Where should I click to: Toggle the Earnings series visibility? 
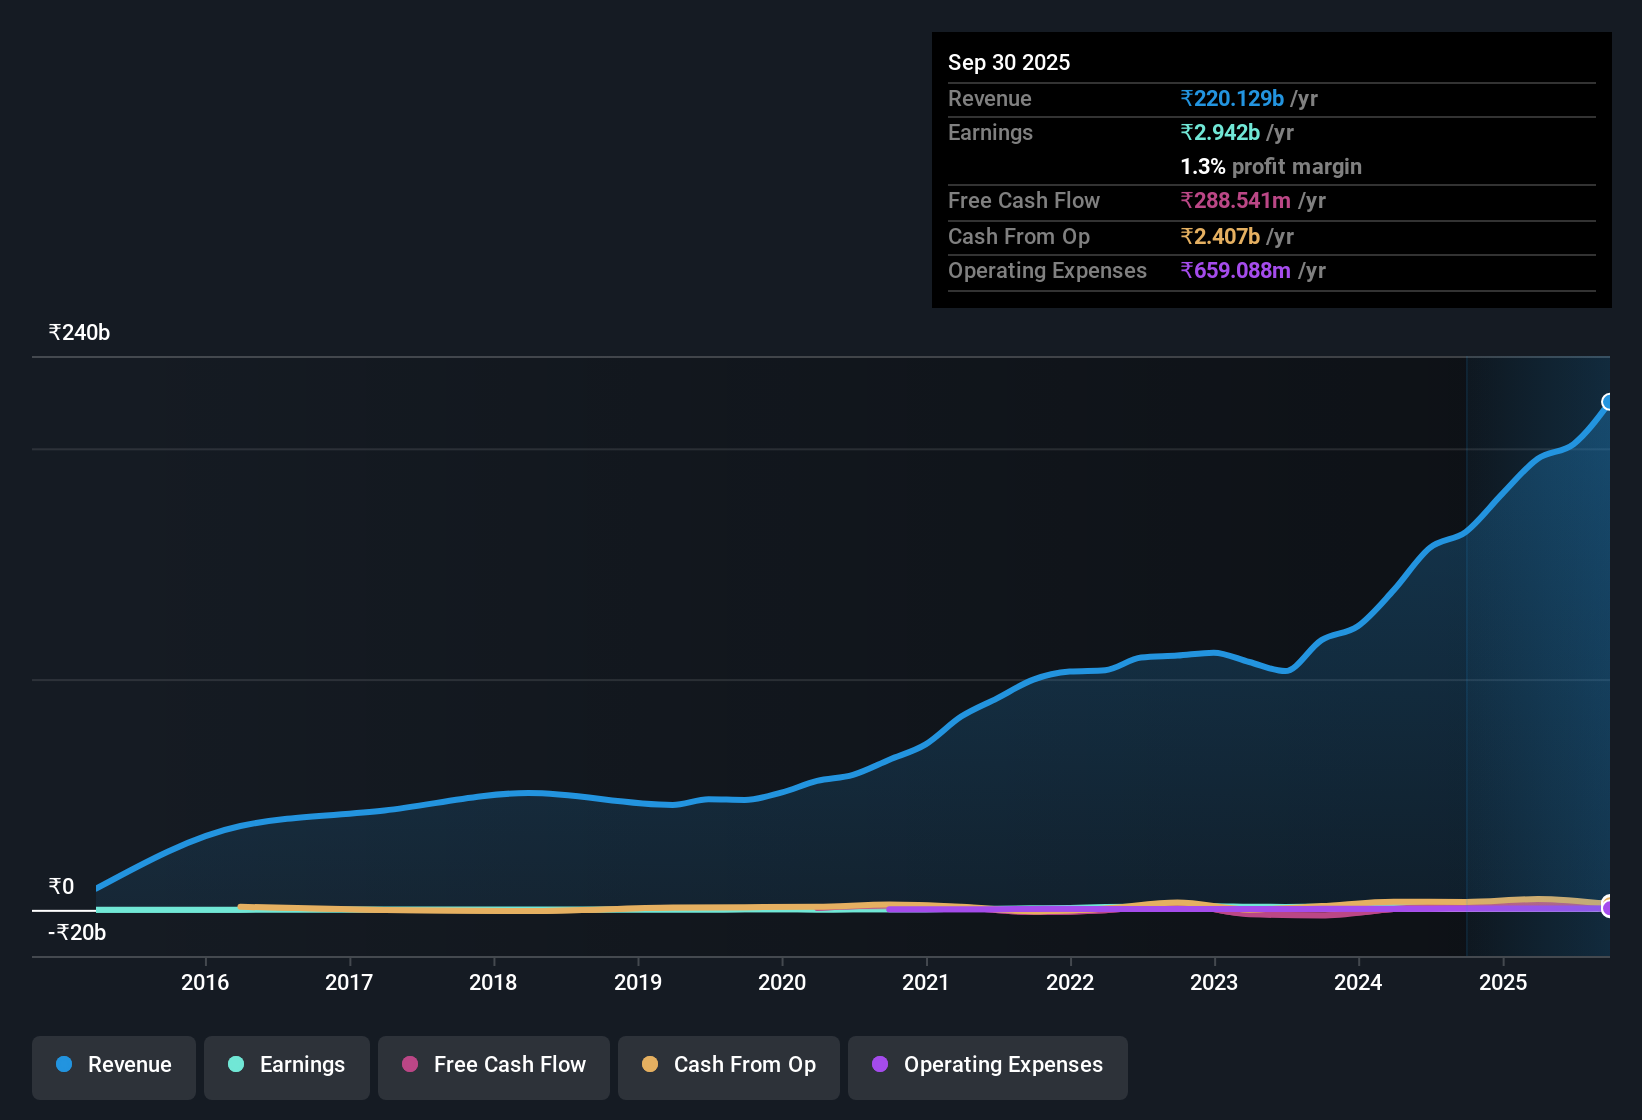coord(286,1065)
